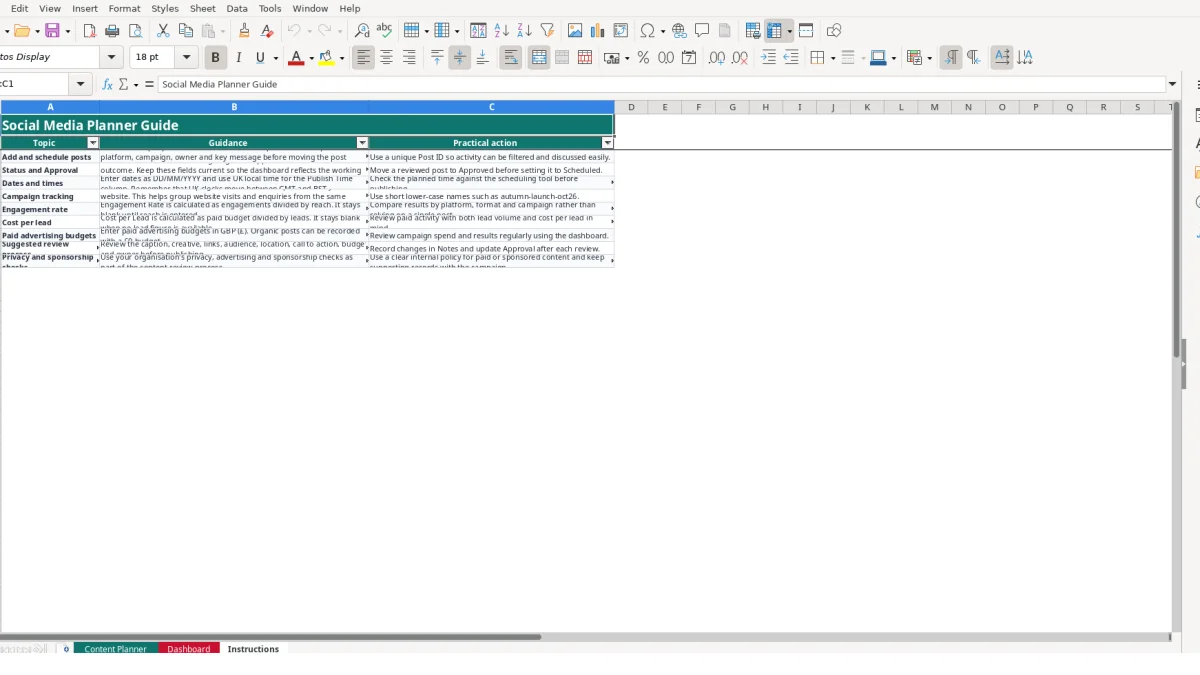
Task: Insert Image icon
Action: pyautogui.click(x=575, y=31)
